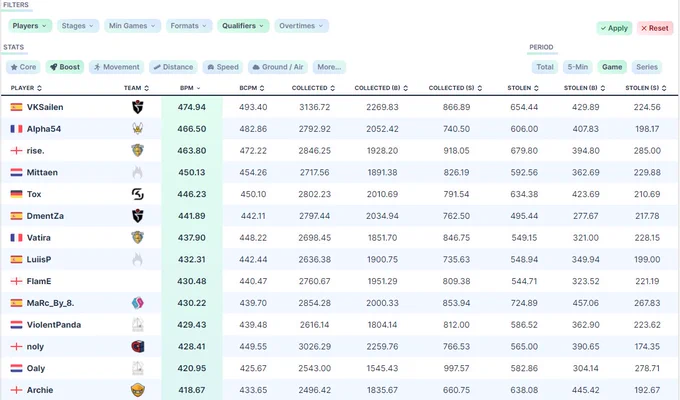This screenshot has height=400, width=680.
Task: Click the Spain flag next to VKSailen
Action: [16, 107]
